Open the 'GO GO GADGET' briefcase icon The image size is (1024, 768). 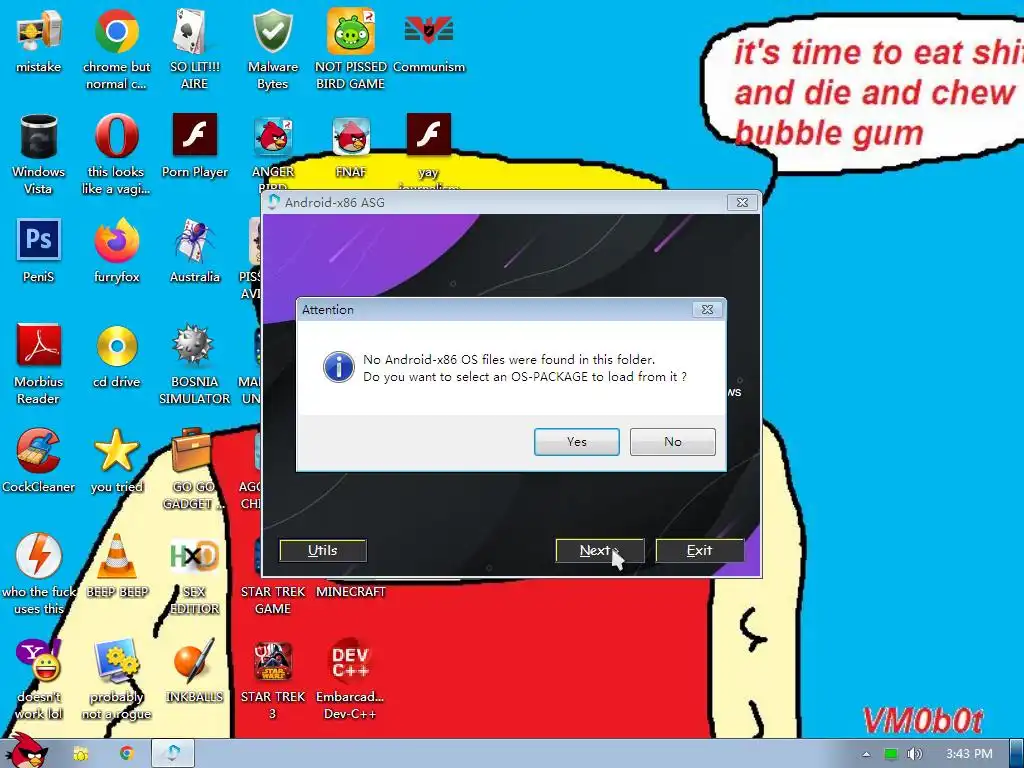[x=194, y=469]
